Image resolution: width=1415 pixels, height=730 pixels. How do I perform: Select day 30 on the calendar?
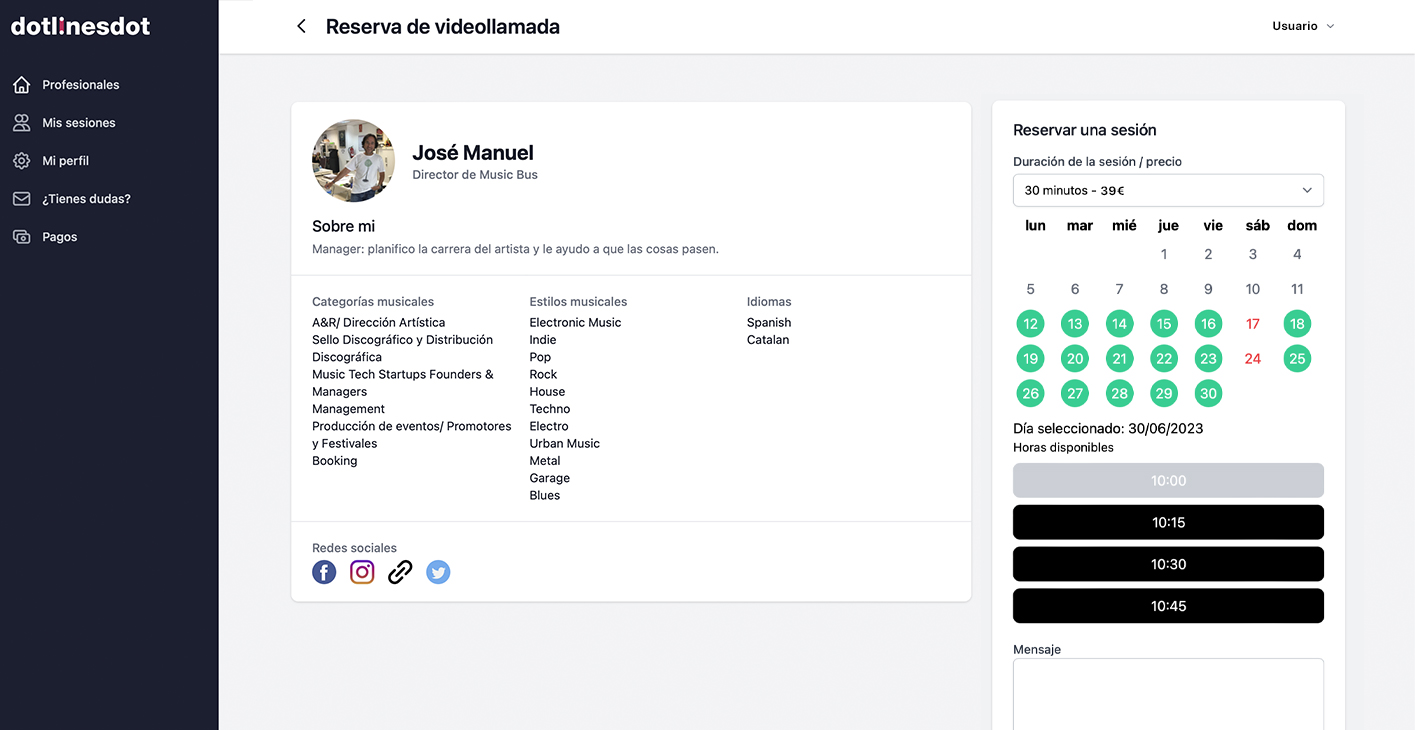pyautogui.click(x=1208, y=393)
